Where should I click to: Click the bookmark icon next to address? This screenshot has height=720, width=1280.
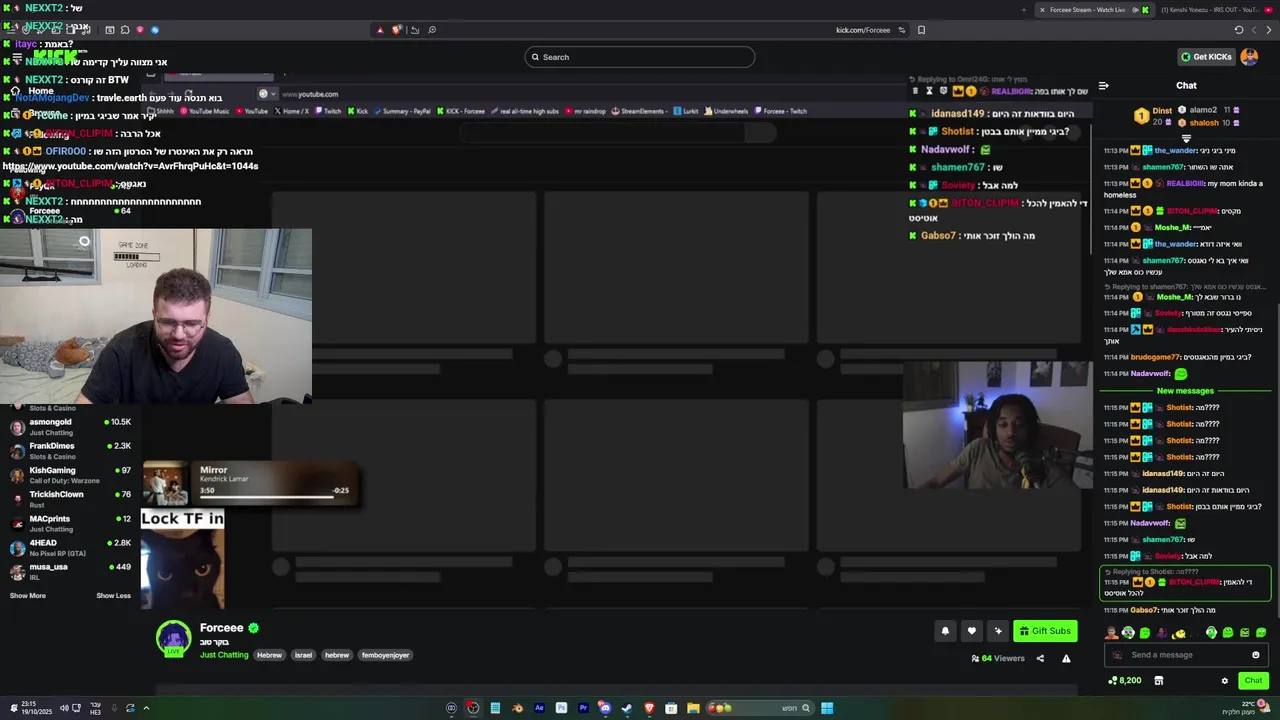pyautogui.click(x=921, y=30)
